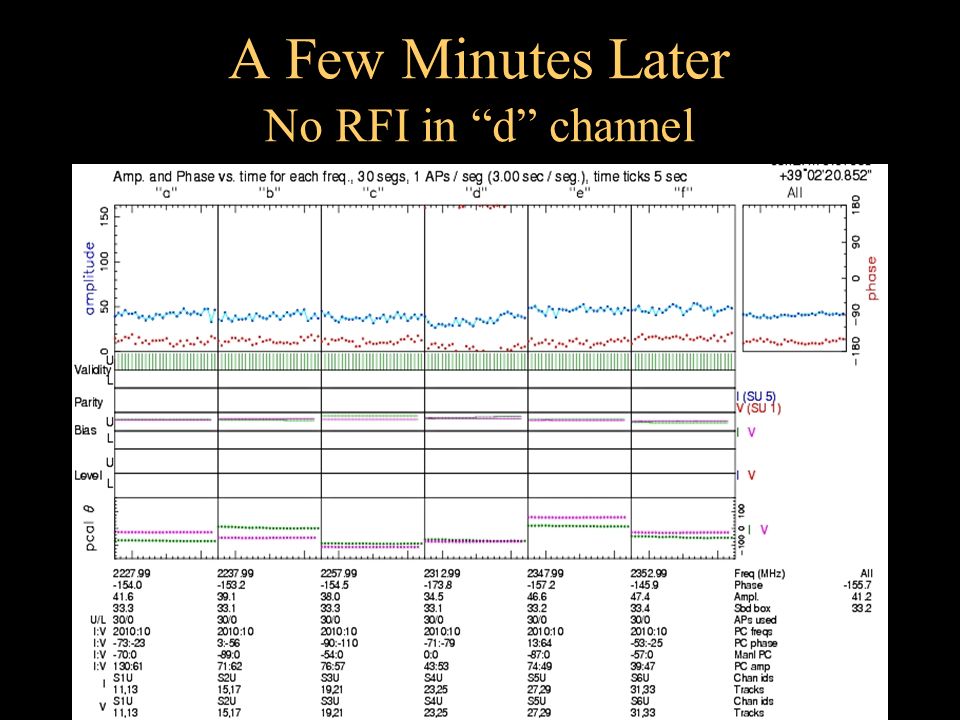
Task: Click the blue "amplitude" axis label
Action: [x=90, y=279]
